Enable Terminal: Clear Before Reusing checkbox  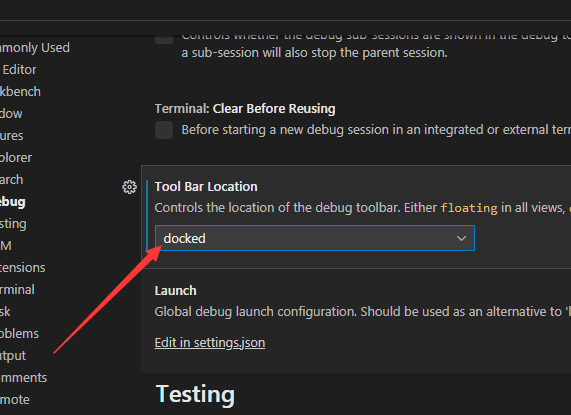point(164,130)
